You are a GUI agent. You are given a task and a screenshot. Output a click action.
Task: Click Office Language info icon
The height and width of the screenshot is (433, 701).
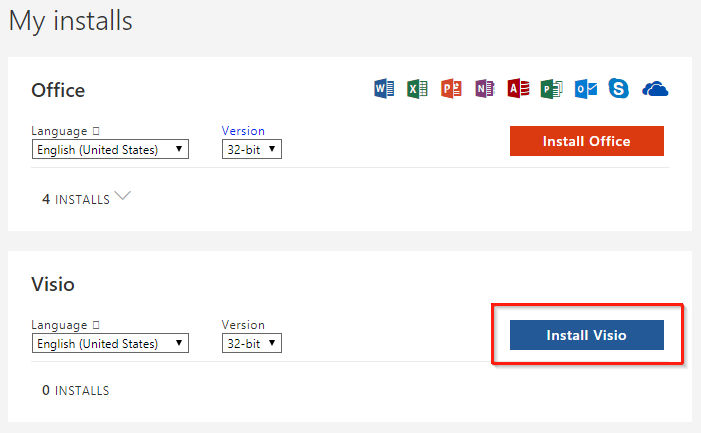point(96,131)
